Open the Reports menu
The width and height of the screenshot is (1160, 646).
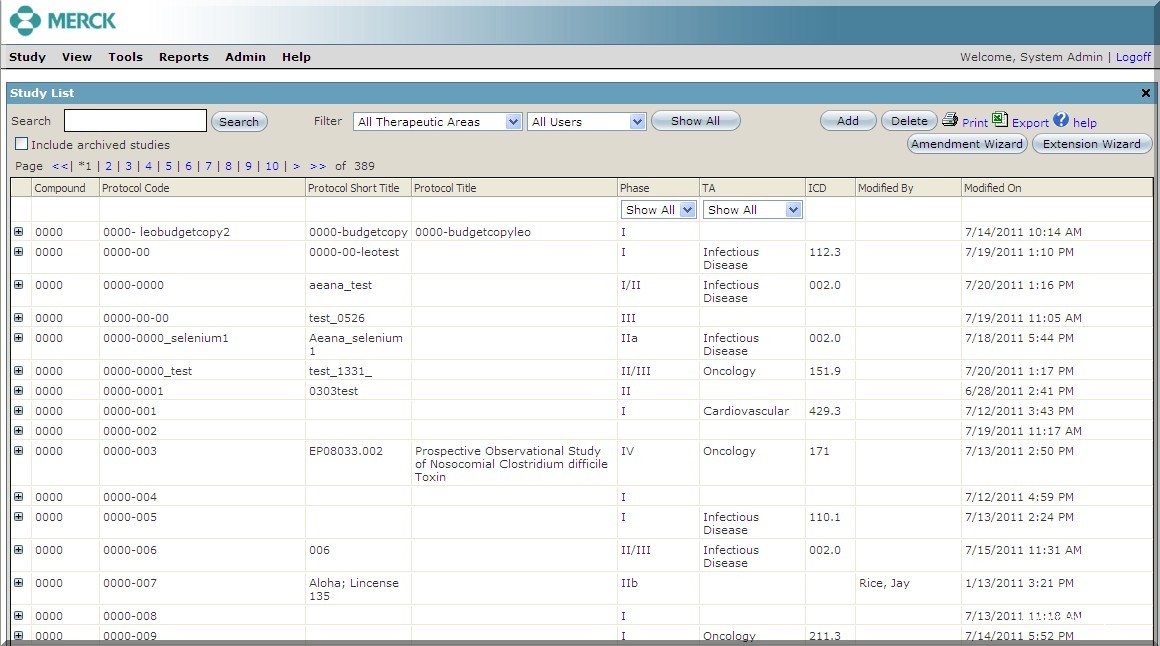click(184, 57)
